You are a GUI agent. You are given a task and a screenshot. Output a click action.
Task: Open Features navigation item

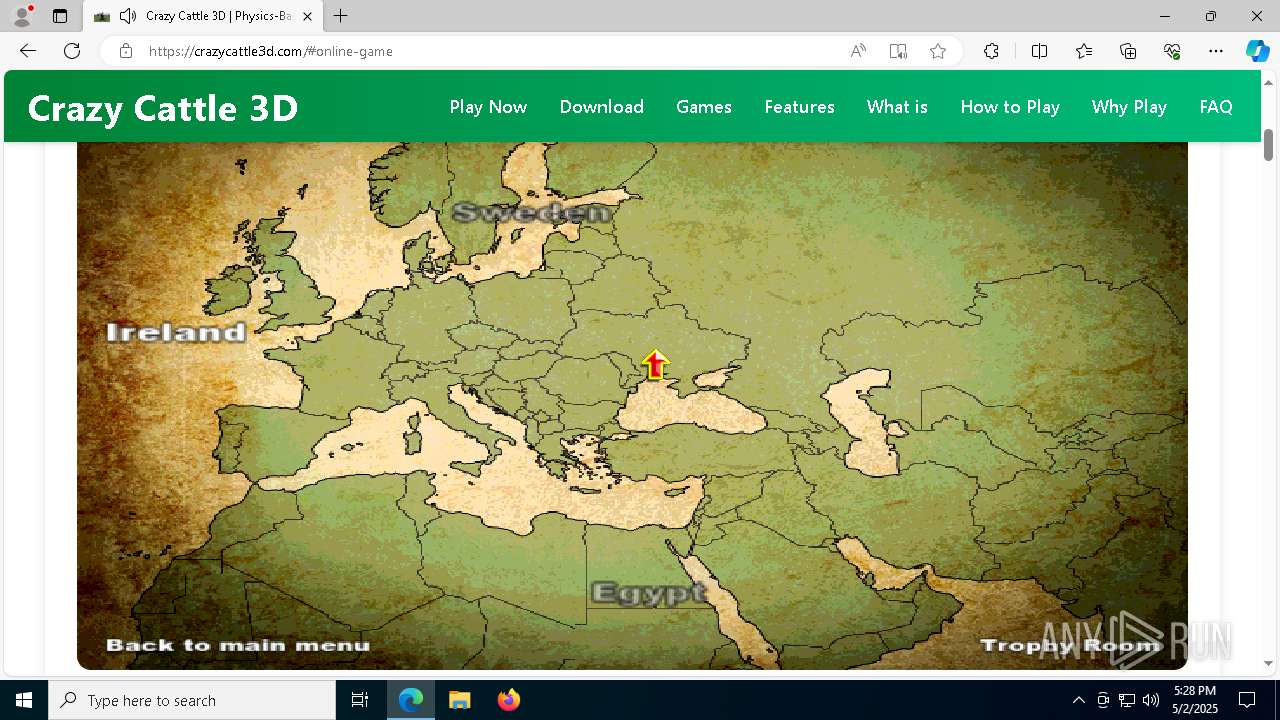[799, 107]
